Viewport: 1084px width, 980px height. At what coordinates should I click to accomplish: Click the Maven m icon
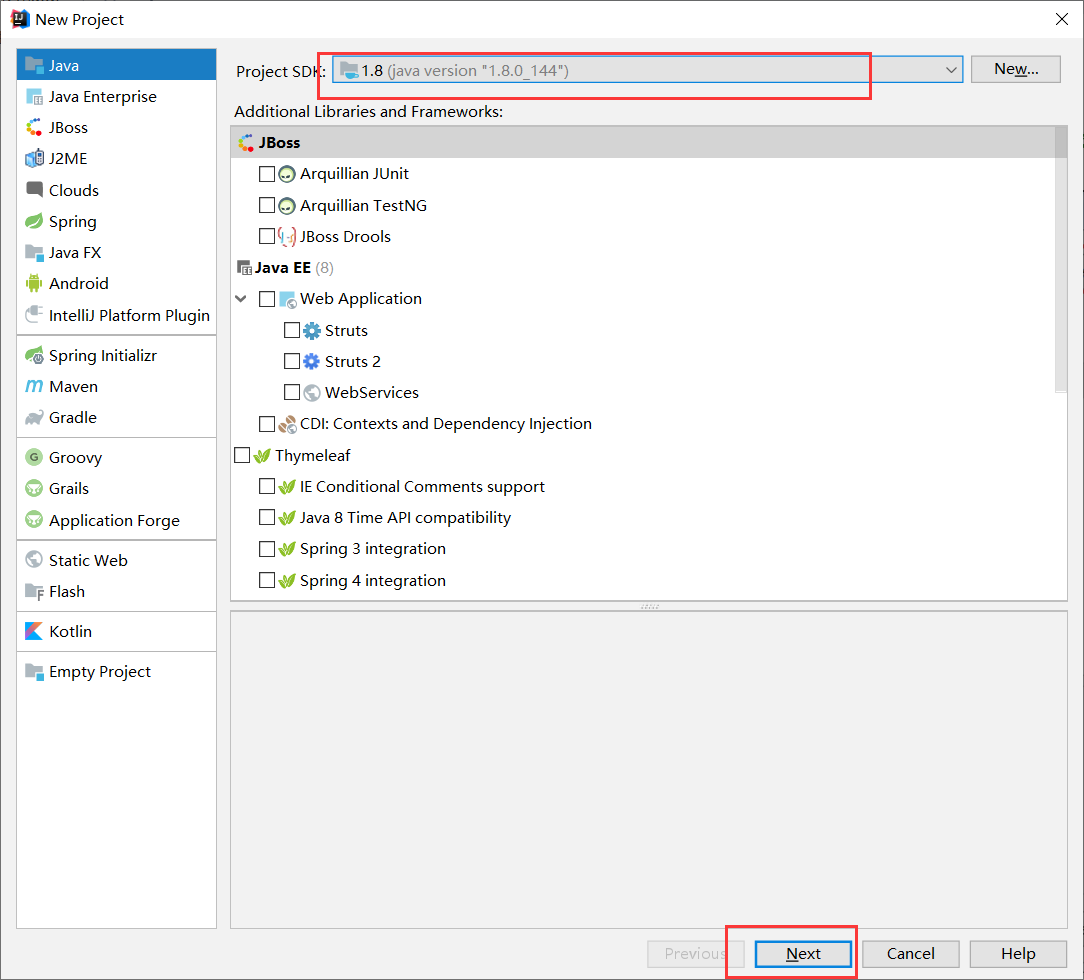pyautogui.click(x=34, y=386)
